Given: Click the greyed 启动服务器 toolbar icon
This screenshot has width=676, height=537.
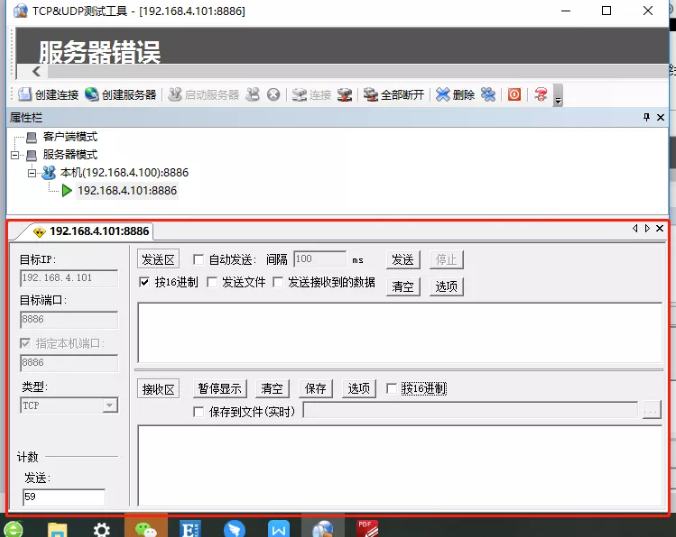Looking at the screenshot, I should (x=175, y=94).
